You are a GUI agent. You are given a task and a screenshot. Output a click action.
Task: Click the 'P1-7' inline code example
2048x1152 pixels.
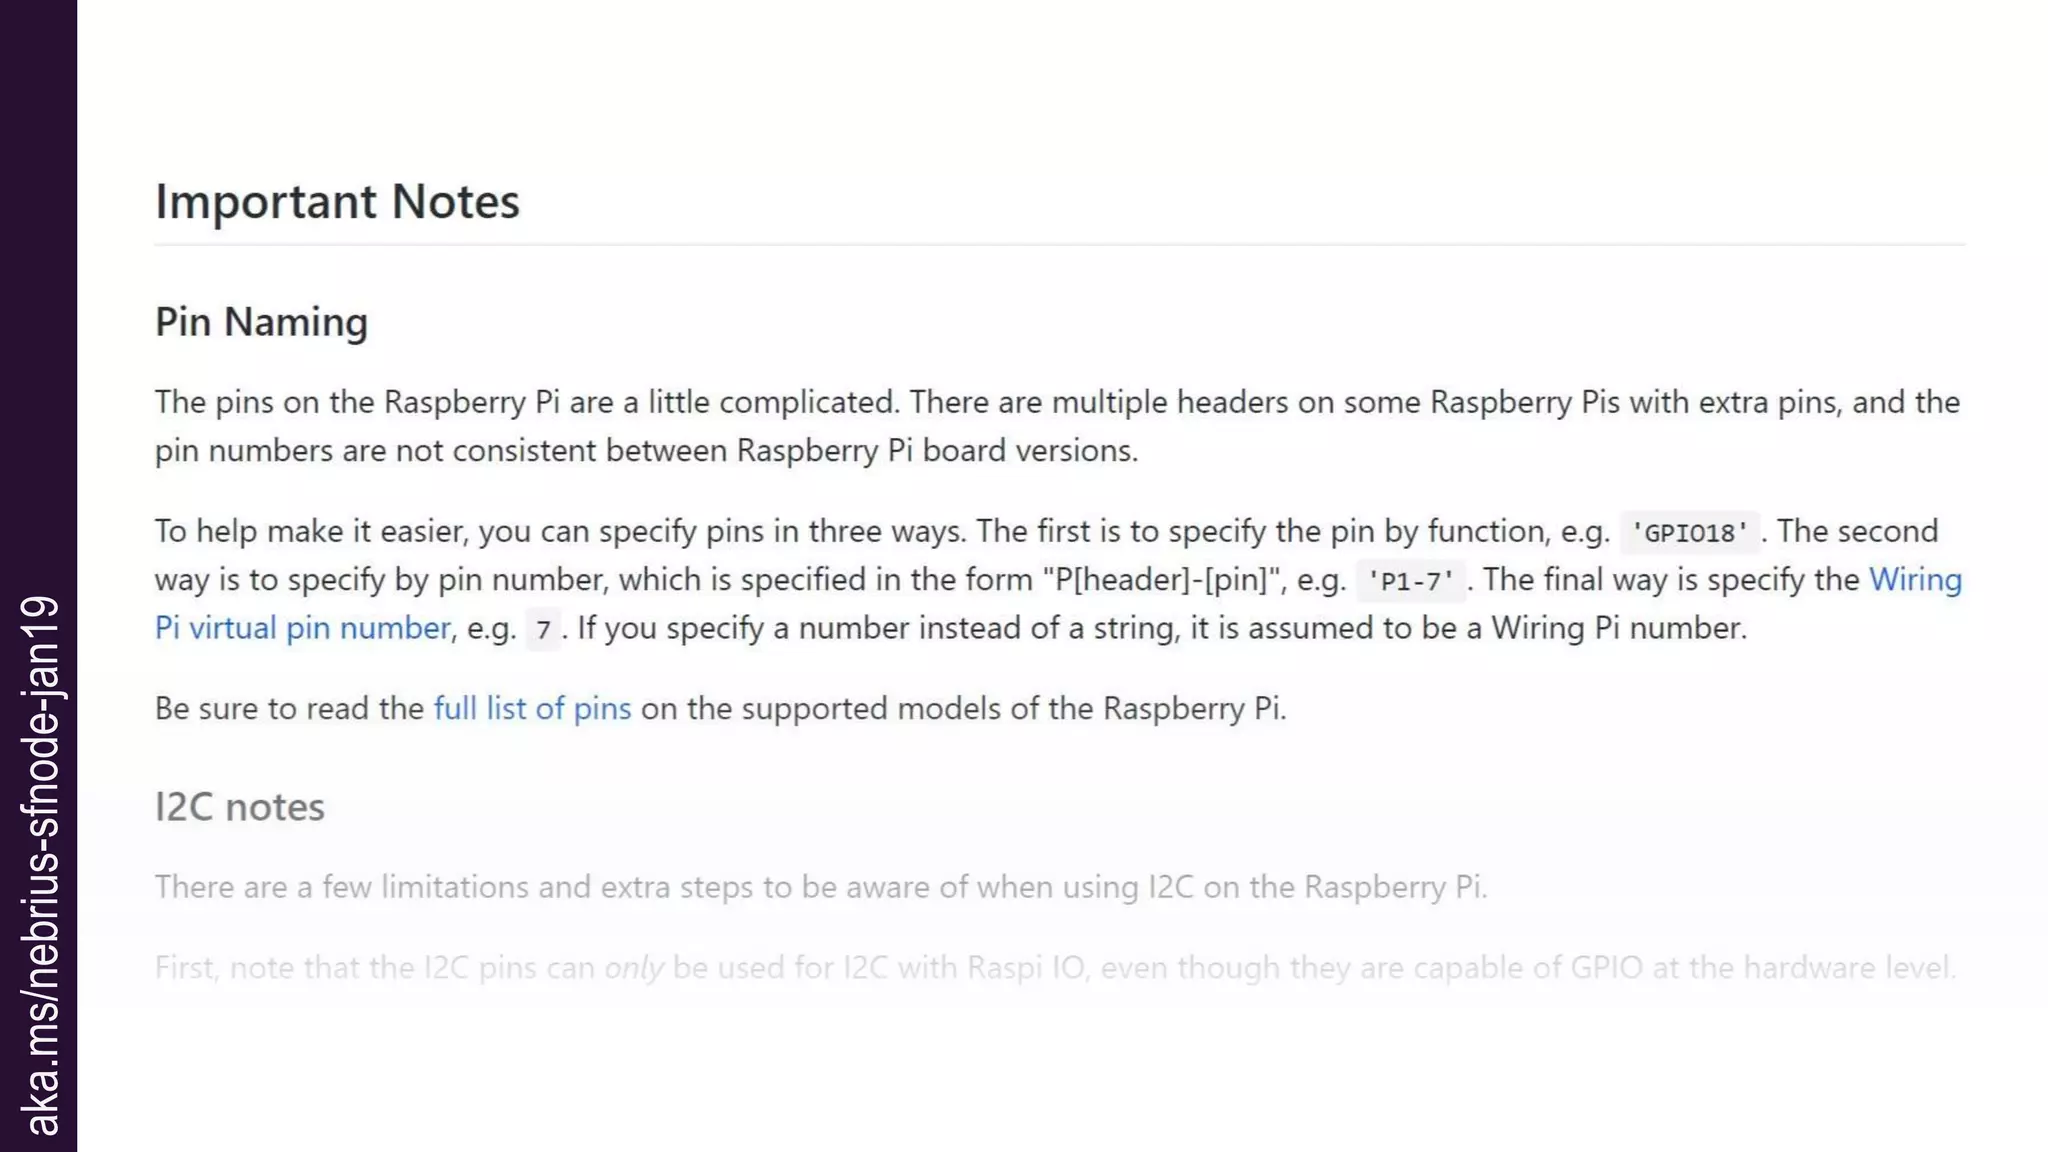tap(1410, 581)
